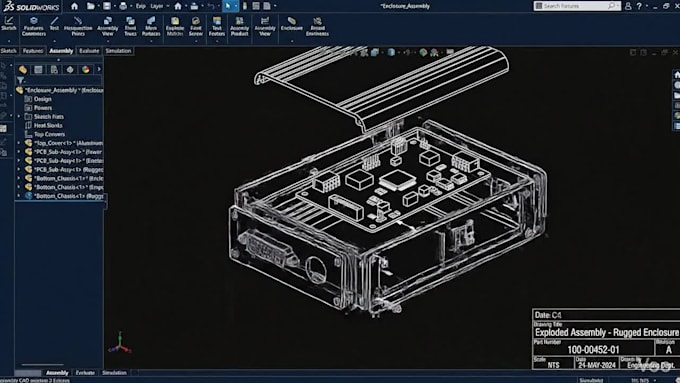Switch to the Features ribbon tab
Screen dimensions: 680x383
click(x=33, y=51)
